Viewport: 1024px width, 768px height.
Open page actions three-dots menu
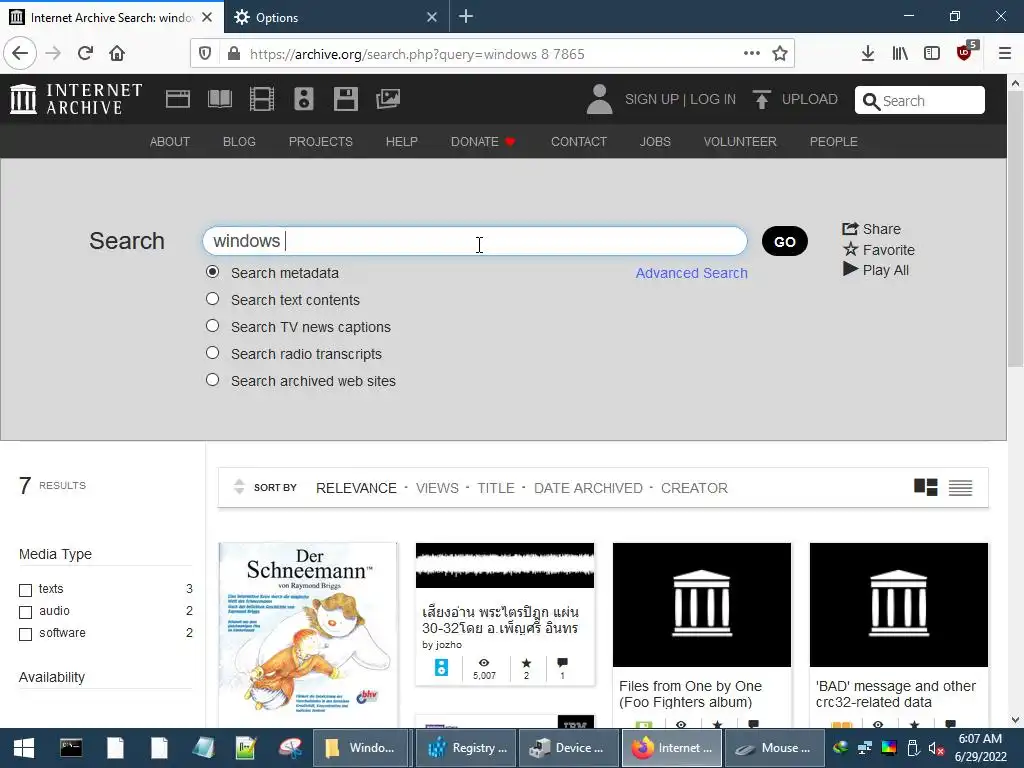coord(752,54)
